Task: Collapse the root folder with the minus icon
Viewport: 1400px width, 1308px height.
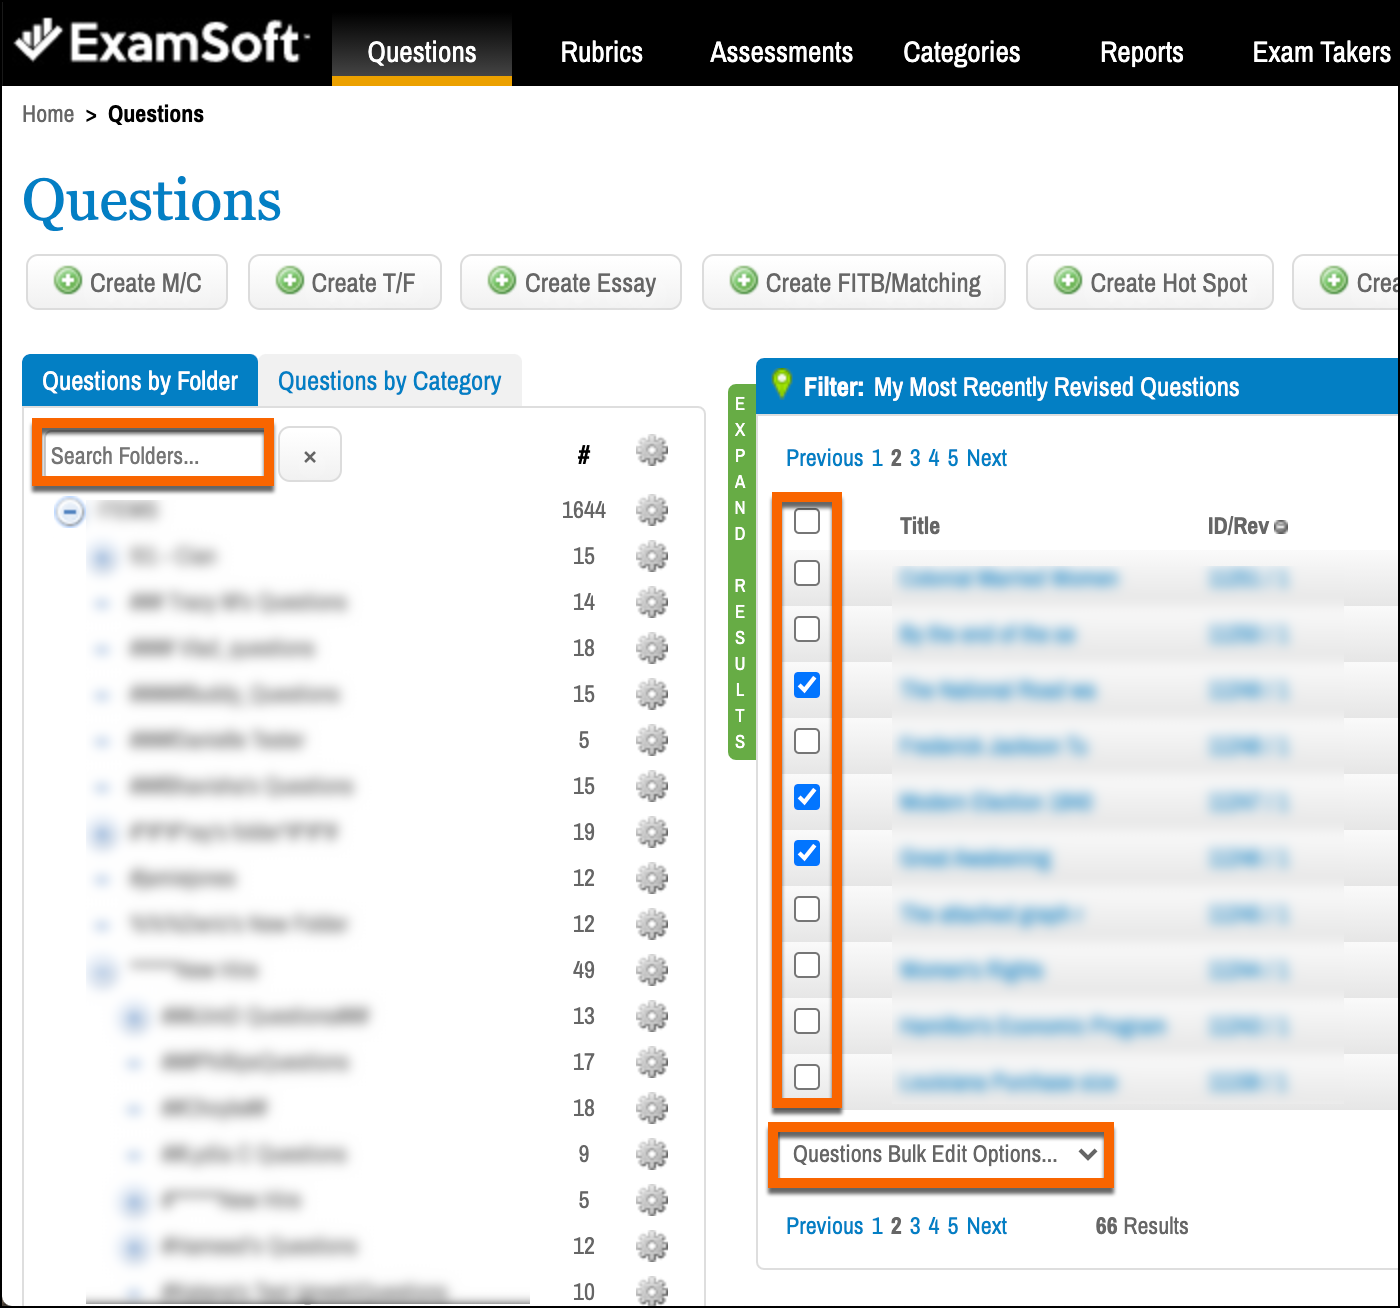Action: [69, 512]
